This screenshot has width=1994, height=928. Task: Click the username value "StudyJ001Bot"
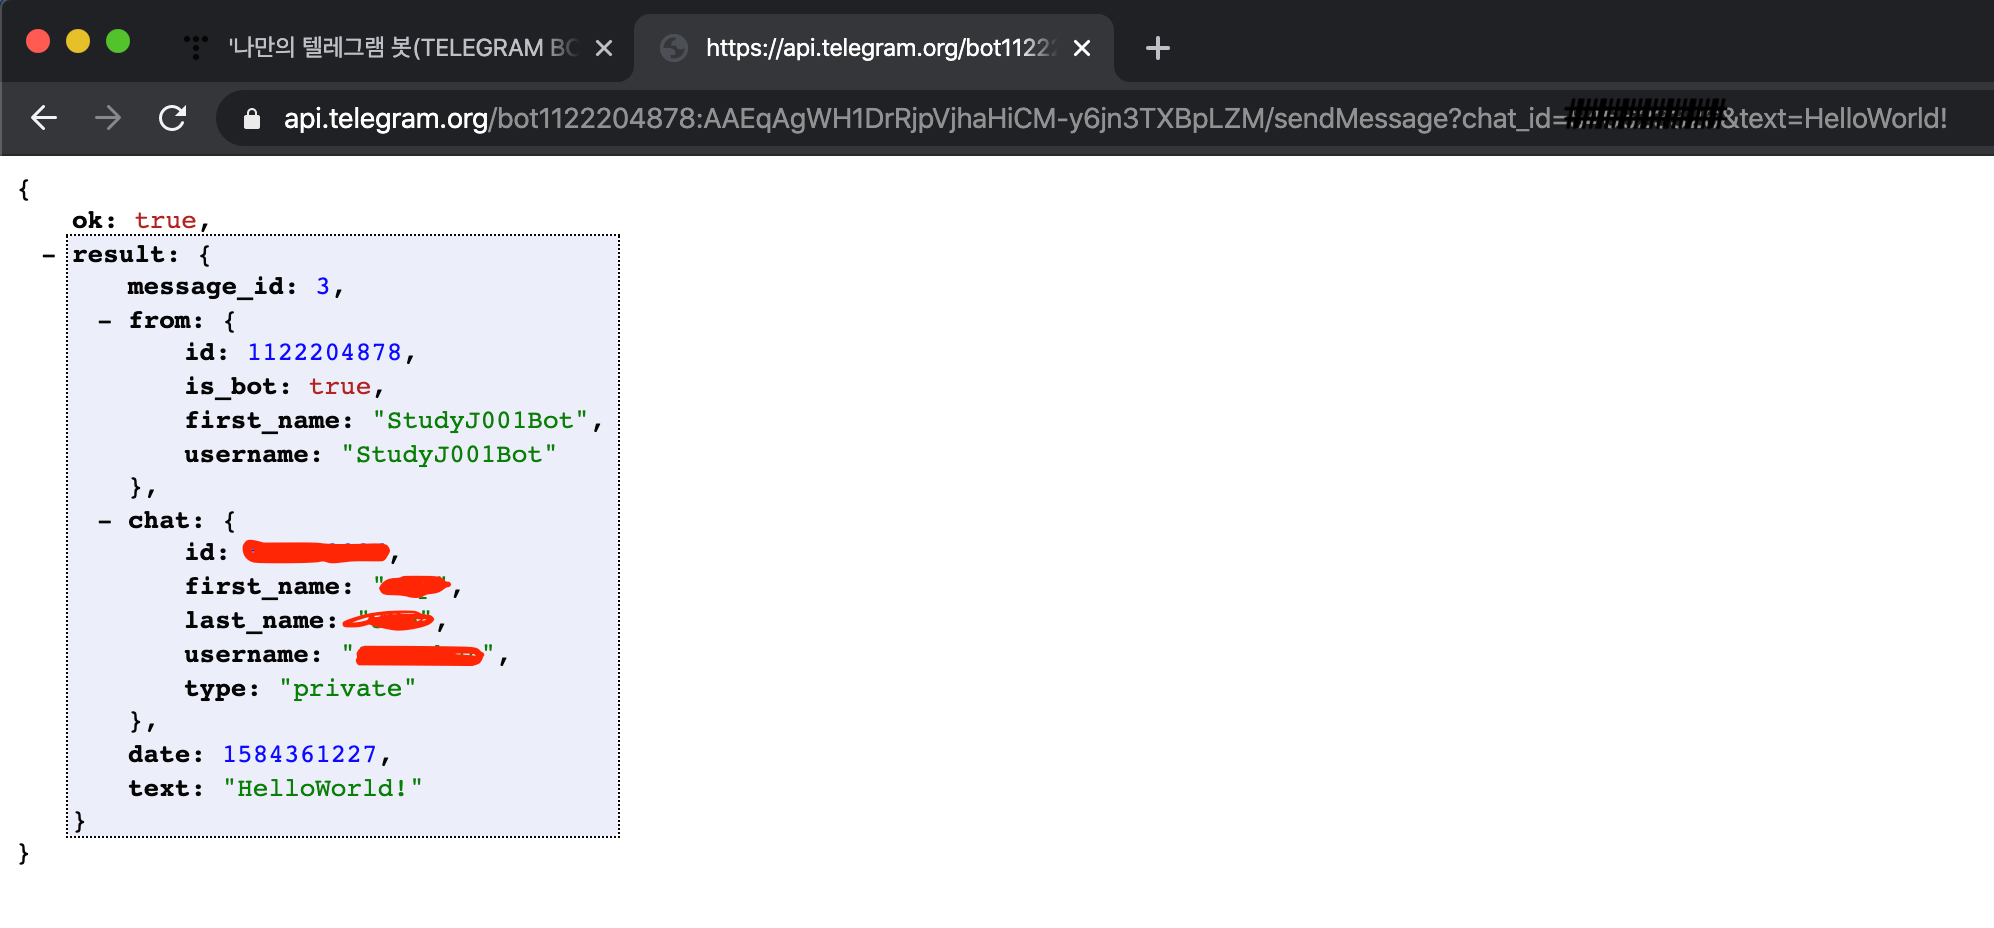(x=449, y=455)
